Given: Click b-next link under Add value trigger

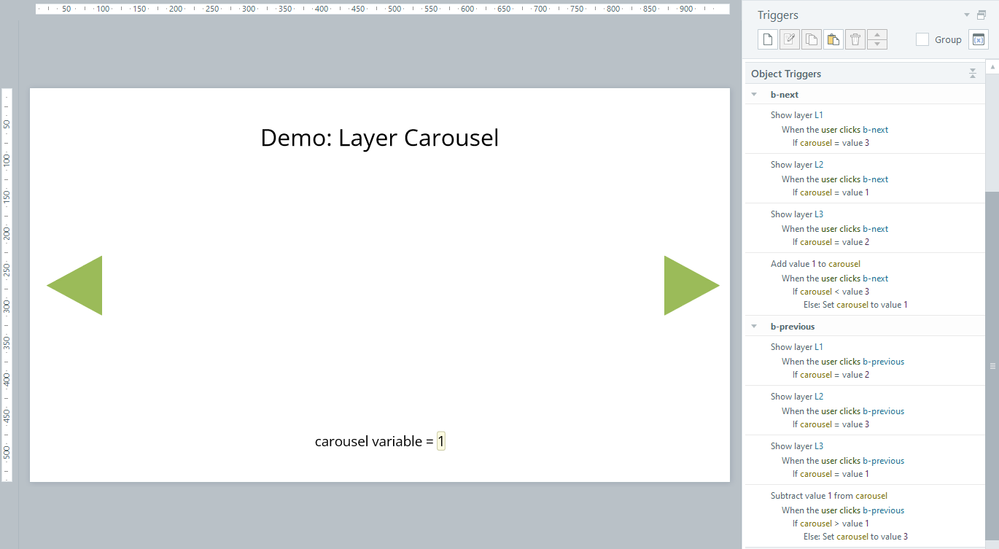Looking at the screenshot, I should pos(875,279).
